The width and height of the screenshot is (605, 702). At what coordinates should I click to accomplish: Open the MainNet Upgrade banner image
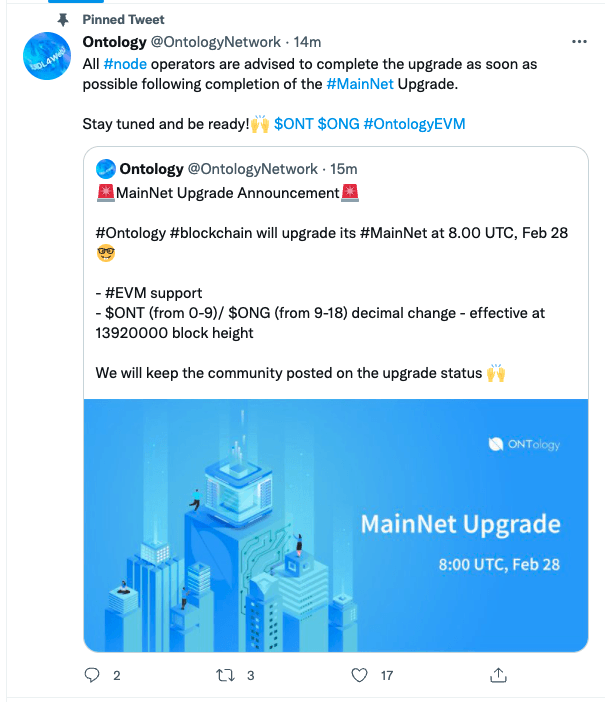click(x=336, y=525)
